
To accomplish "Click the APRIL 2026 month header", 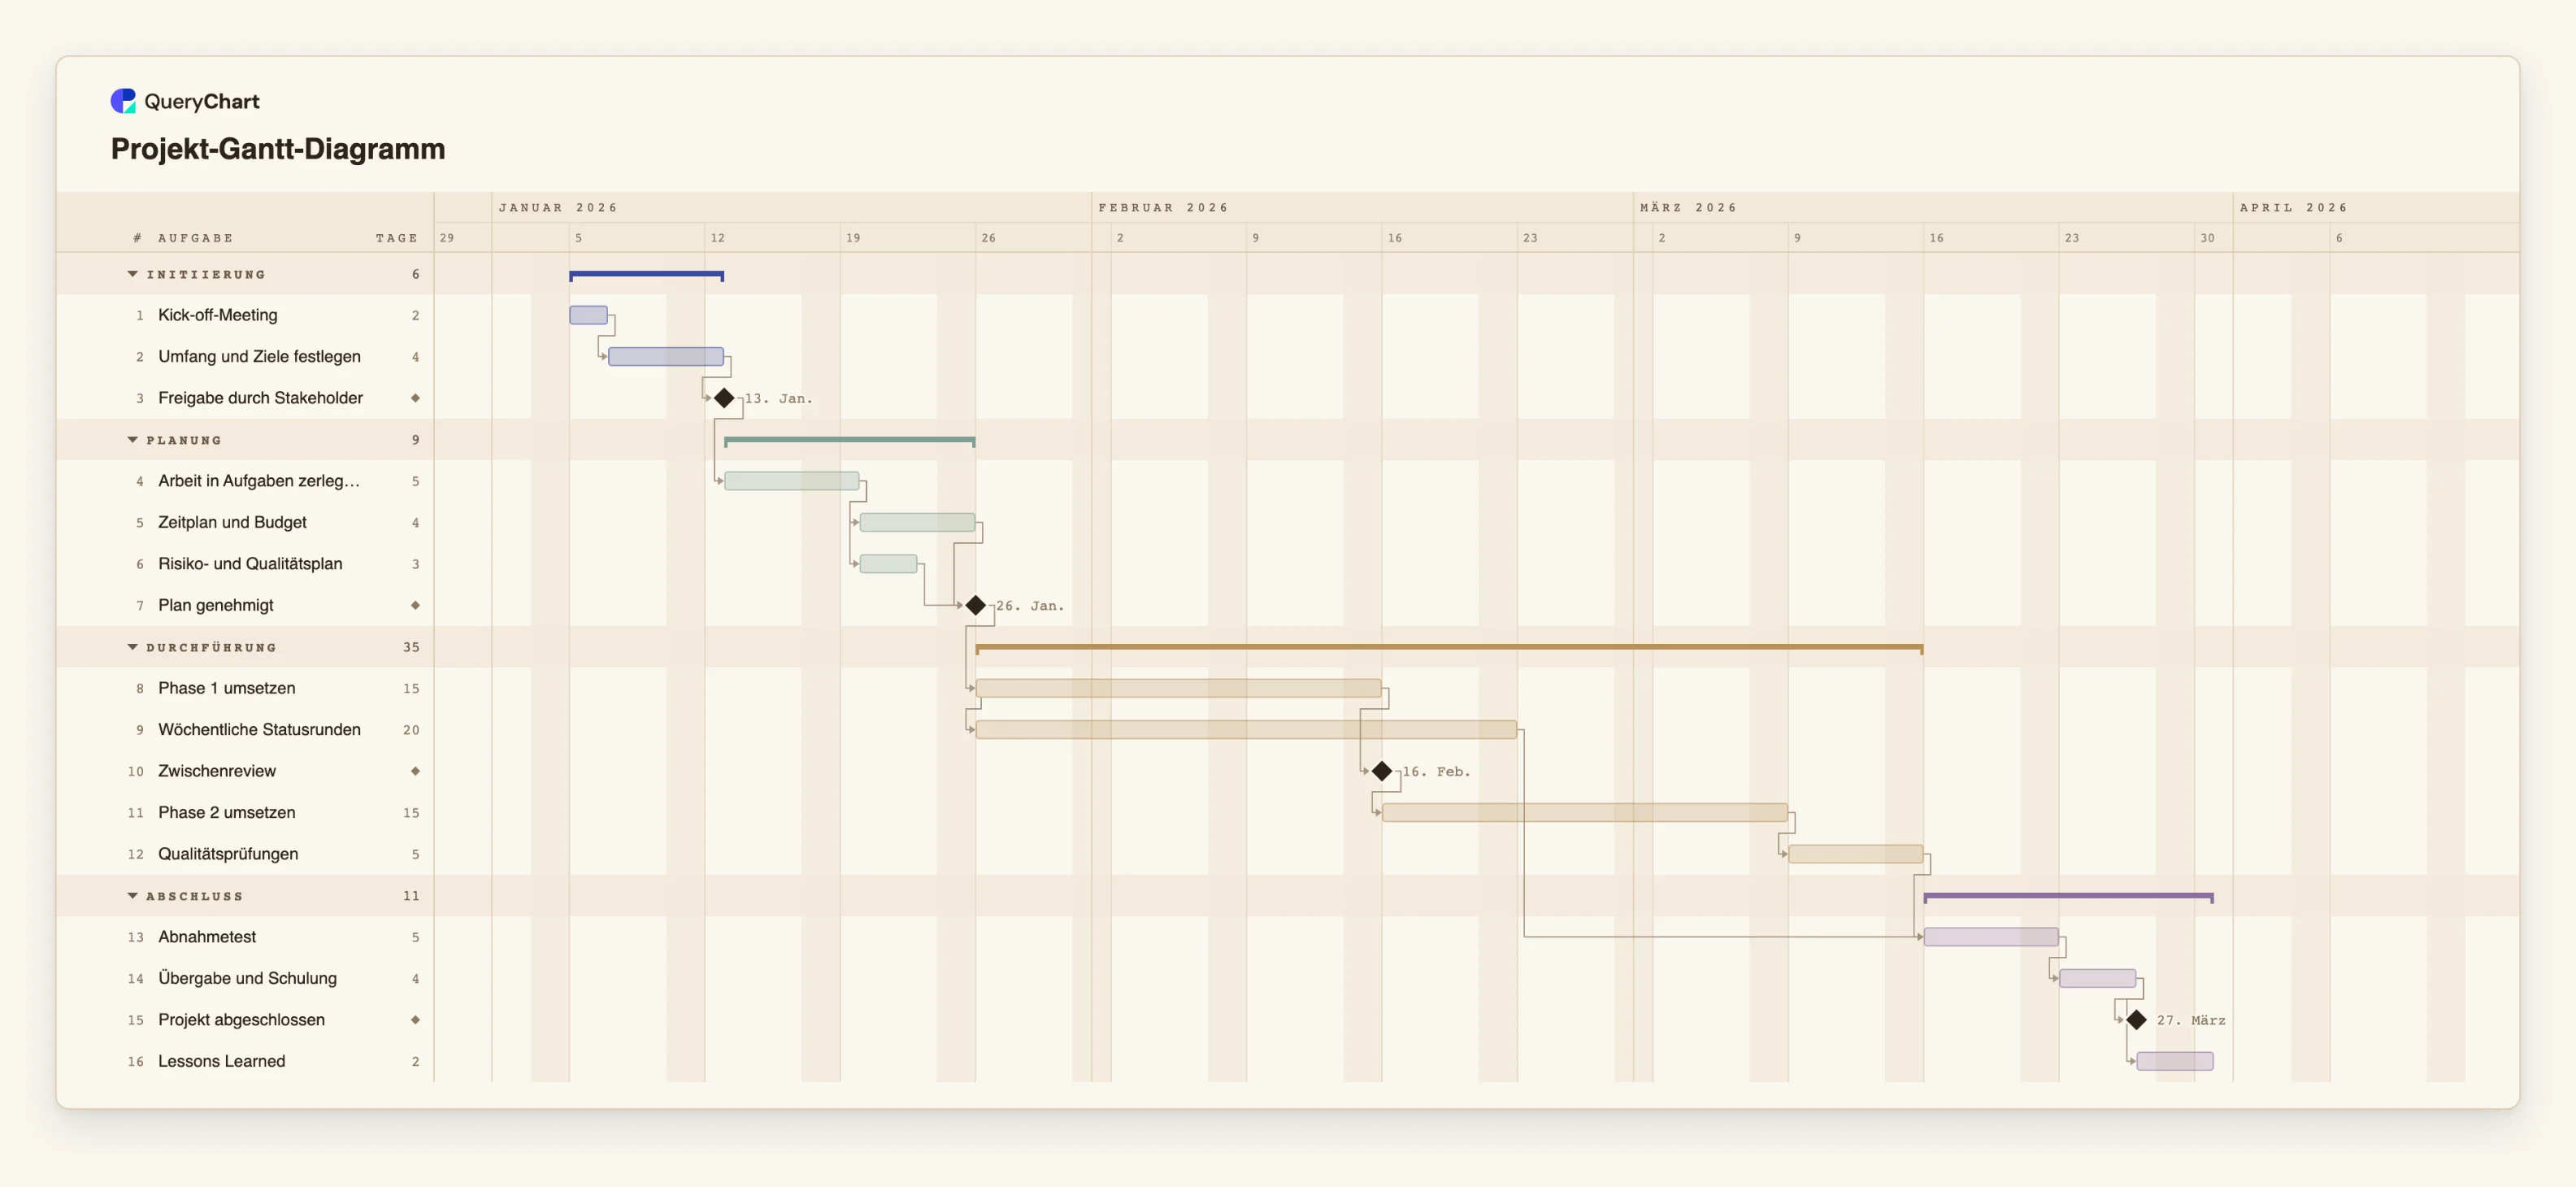I will [x=2293, y=208].
